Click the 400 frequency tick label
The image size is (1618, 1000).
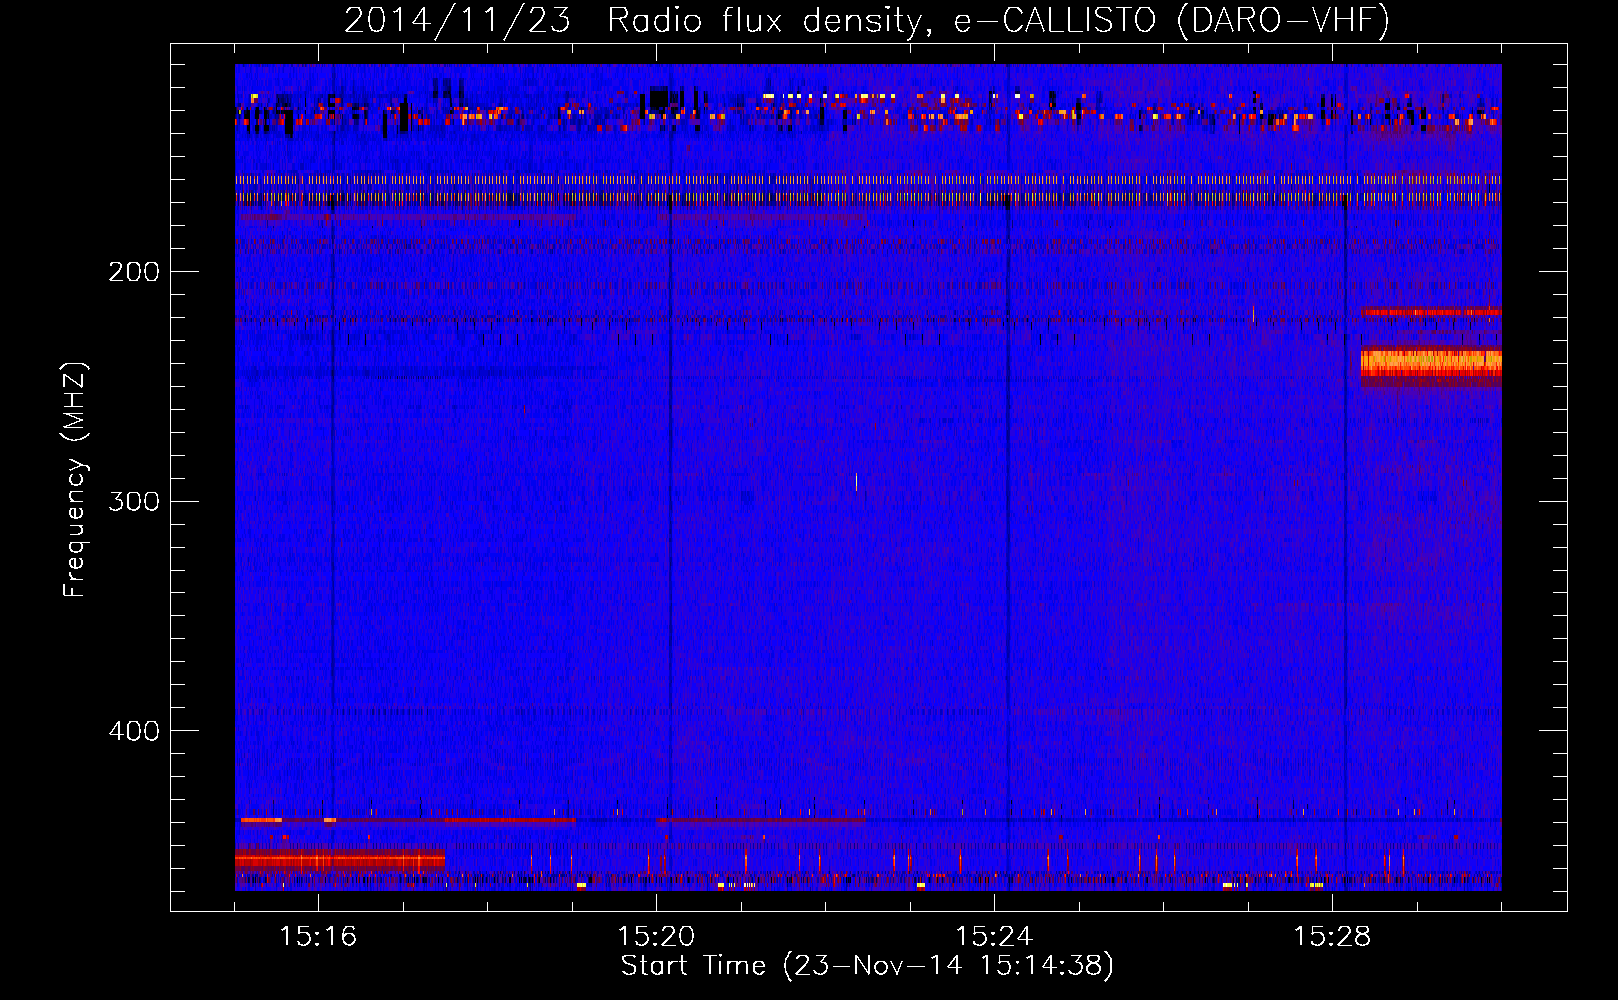coord(134,731)
